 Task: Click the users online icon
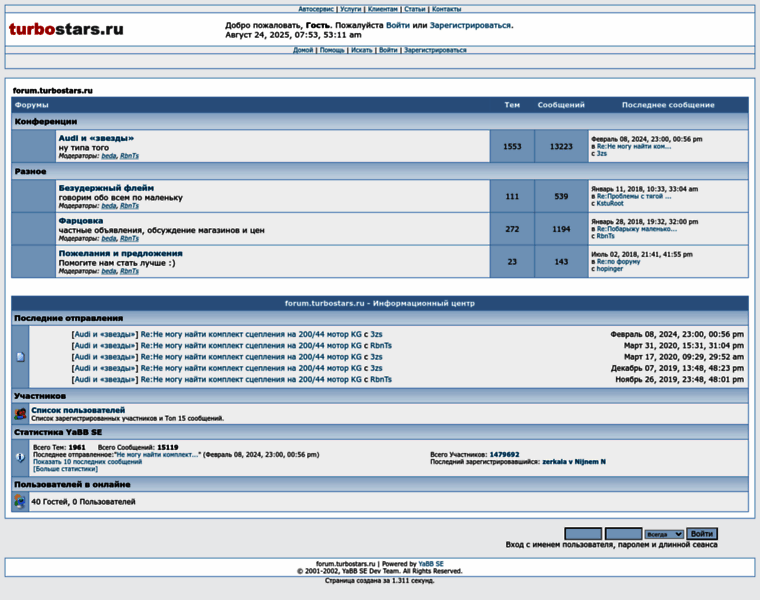[20, 502]
